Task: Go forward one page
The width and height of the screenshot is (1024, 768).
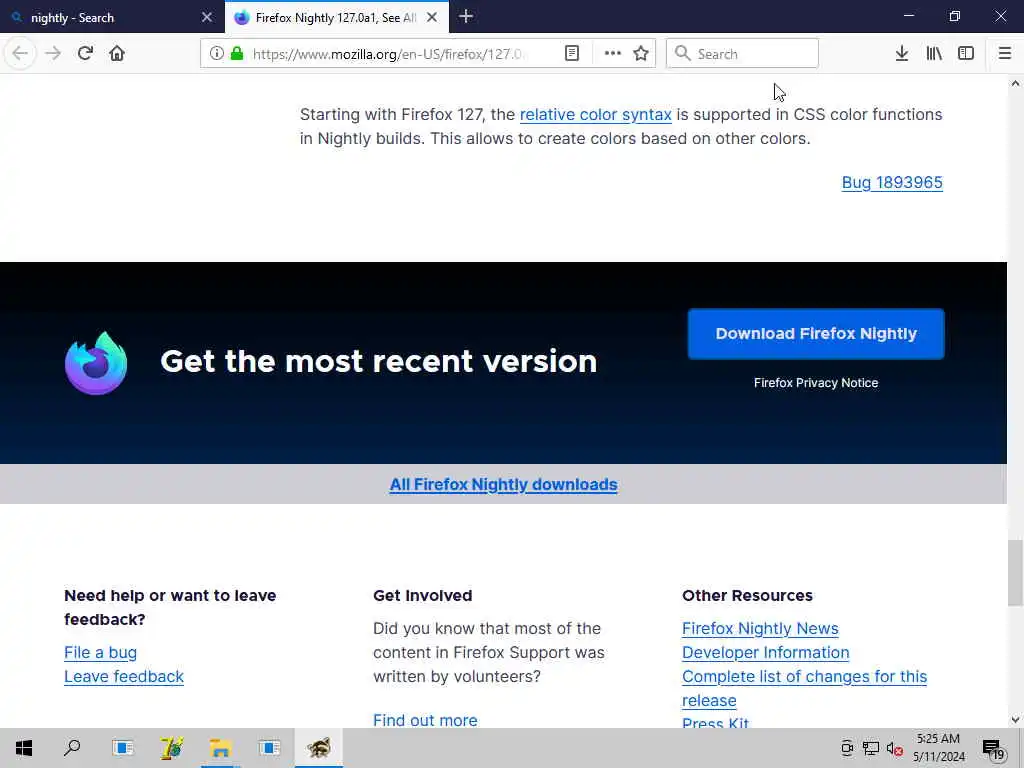Action: [x=53, y=53]
